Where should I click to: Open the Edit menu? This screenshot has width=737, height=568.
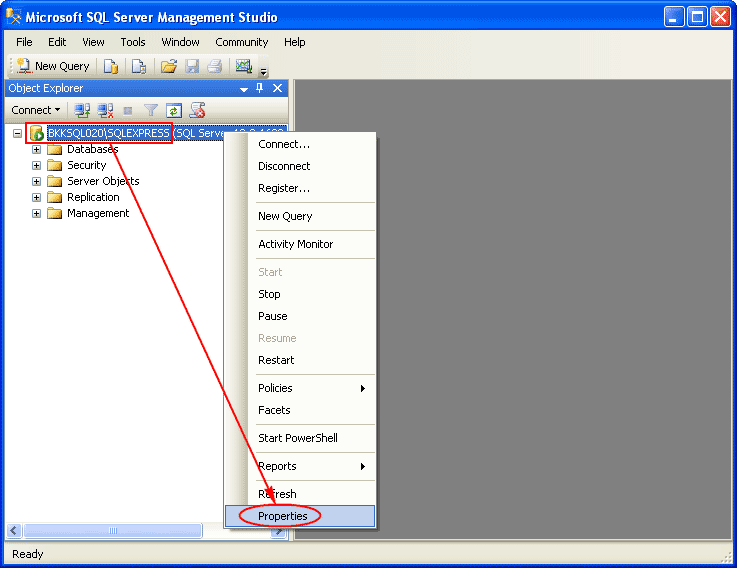(57, 42)
